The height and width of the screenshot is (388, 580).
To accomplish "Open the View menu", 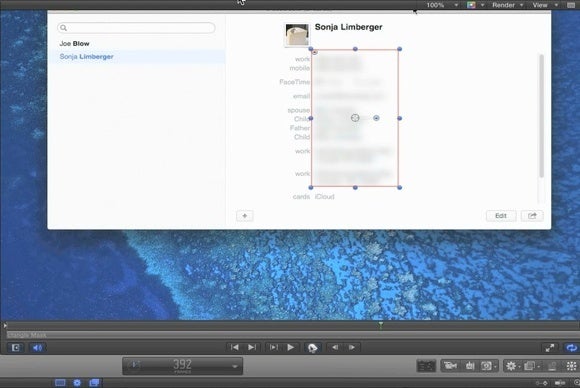I will (544, 5).
